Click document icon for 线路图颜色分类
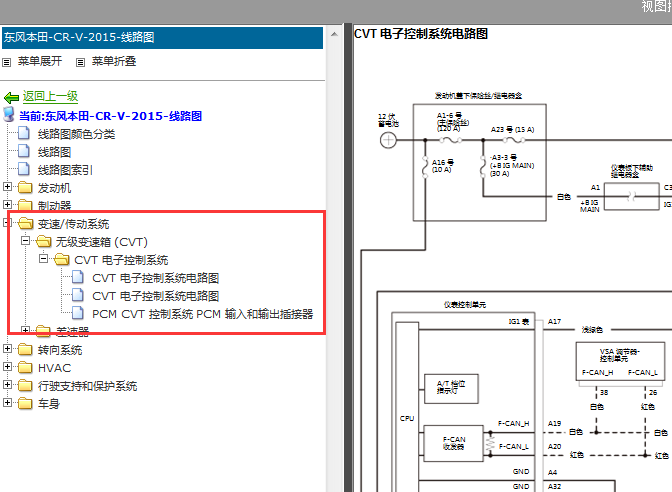The height and width of the screenshot is (492, 672). tap(24, 133)
